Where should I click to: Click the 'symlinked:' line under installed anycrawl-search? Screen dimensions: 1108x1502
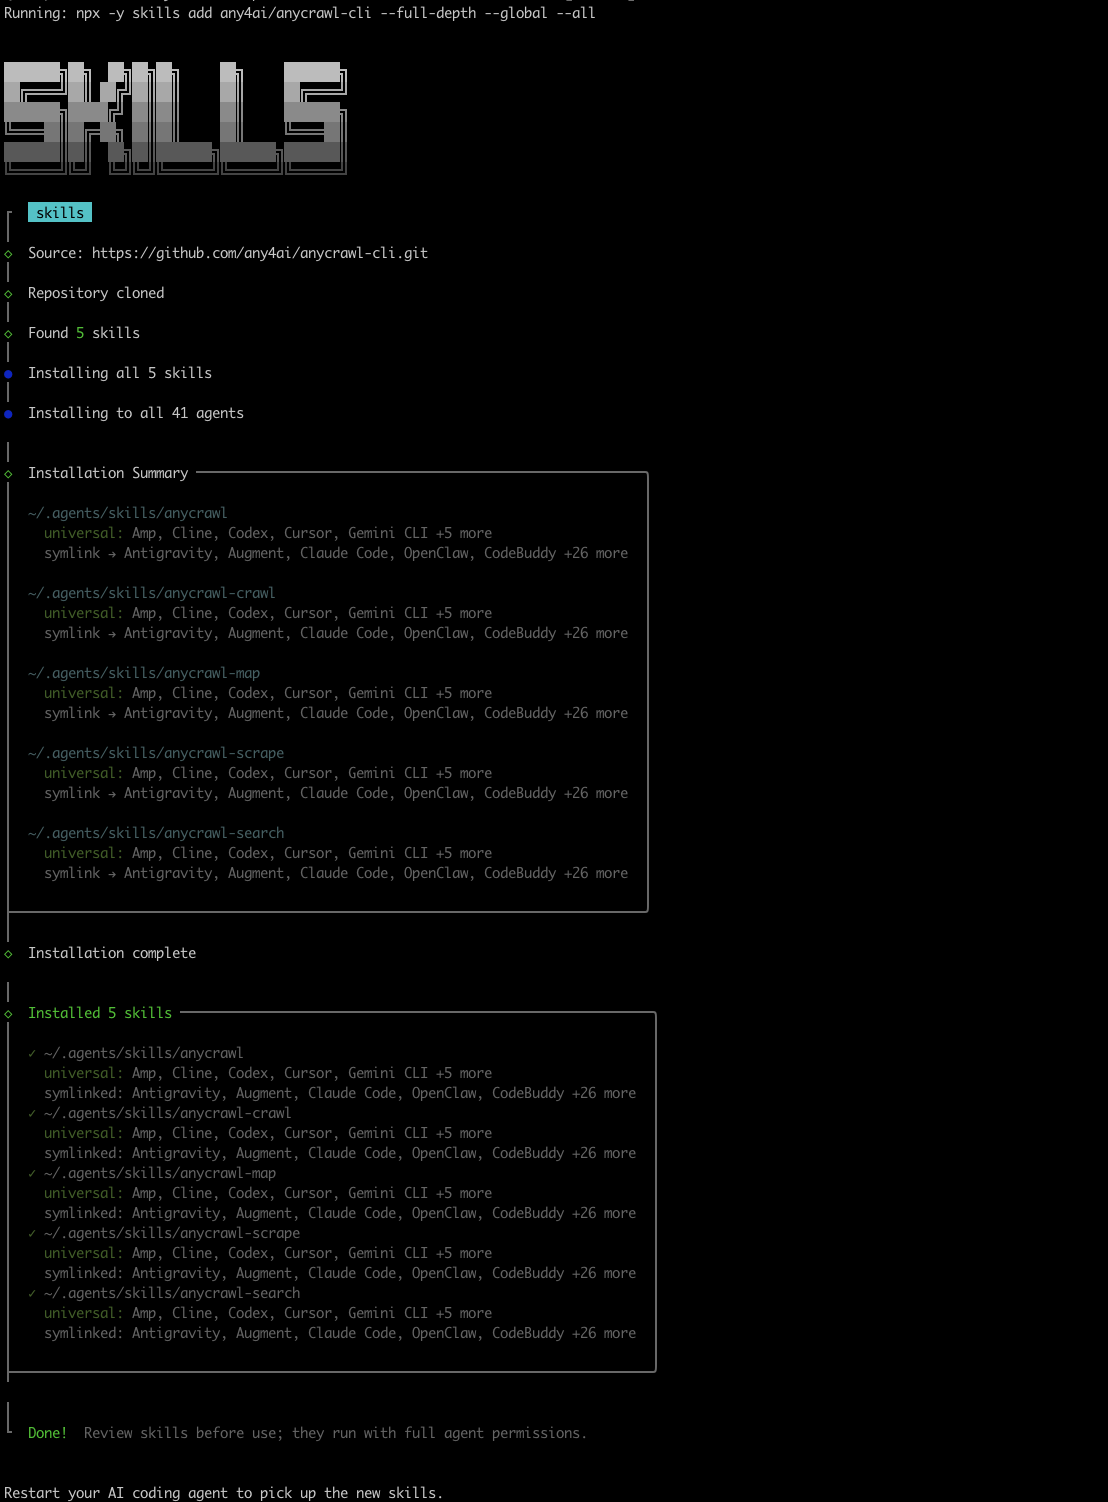coord(340,1333)
